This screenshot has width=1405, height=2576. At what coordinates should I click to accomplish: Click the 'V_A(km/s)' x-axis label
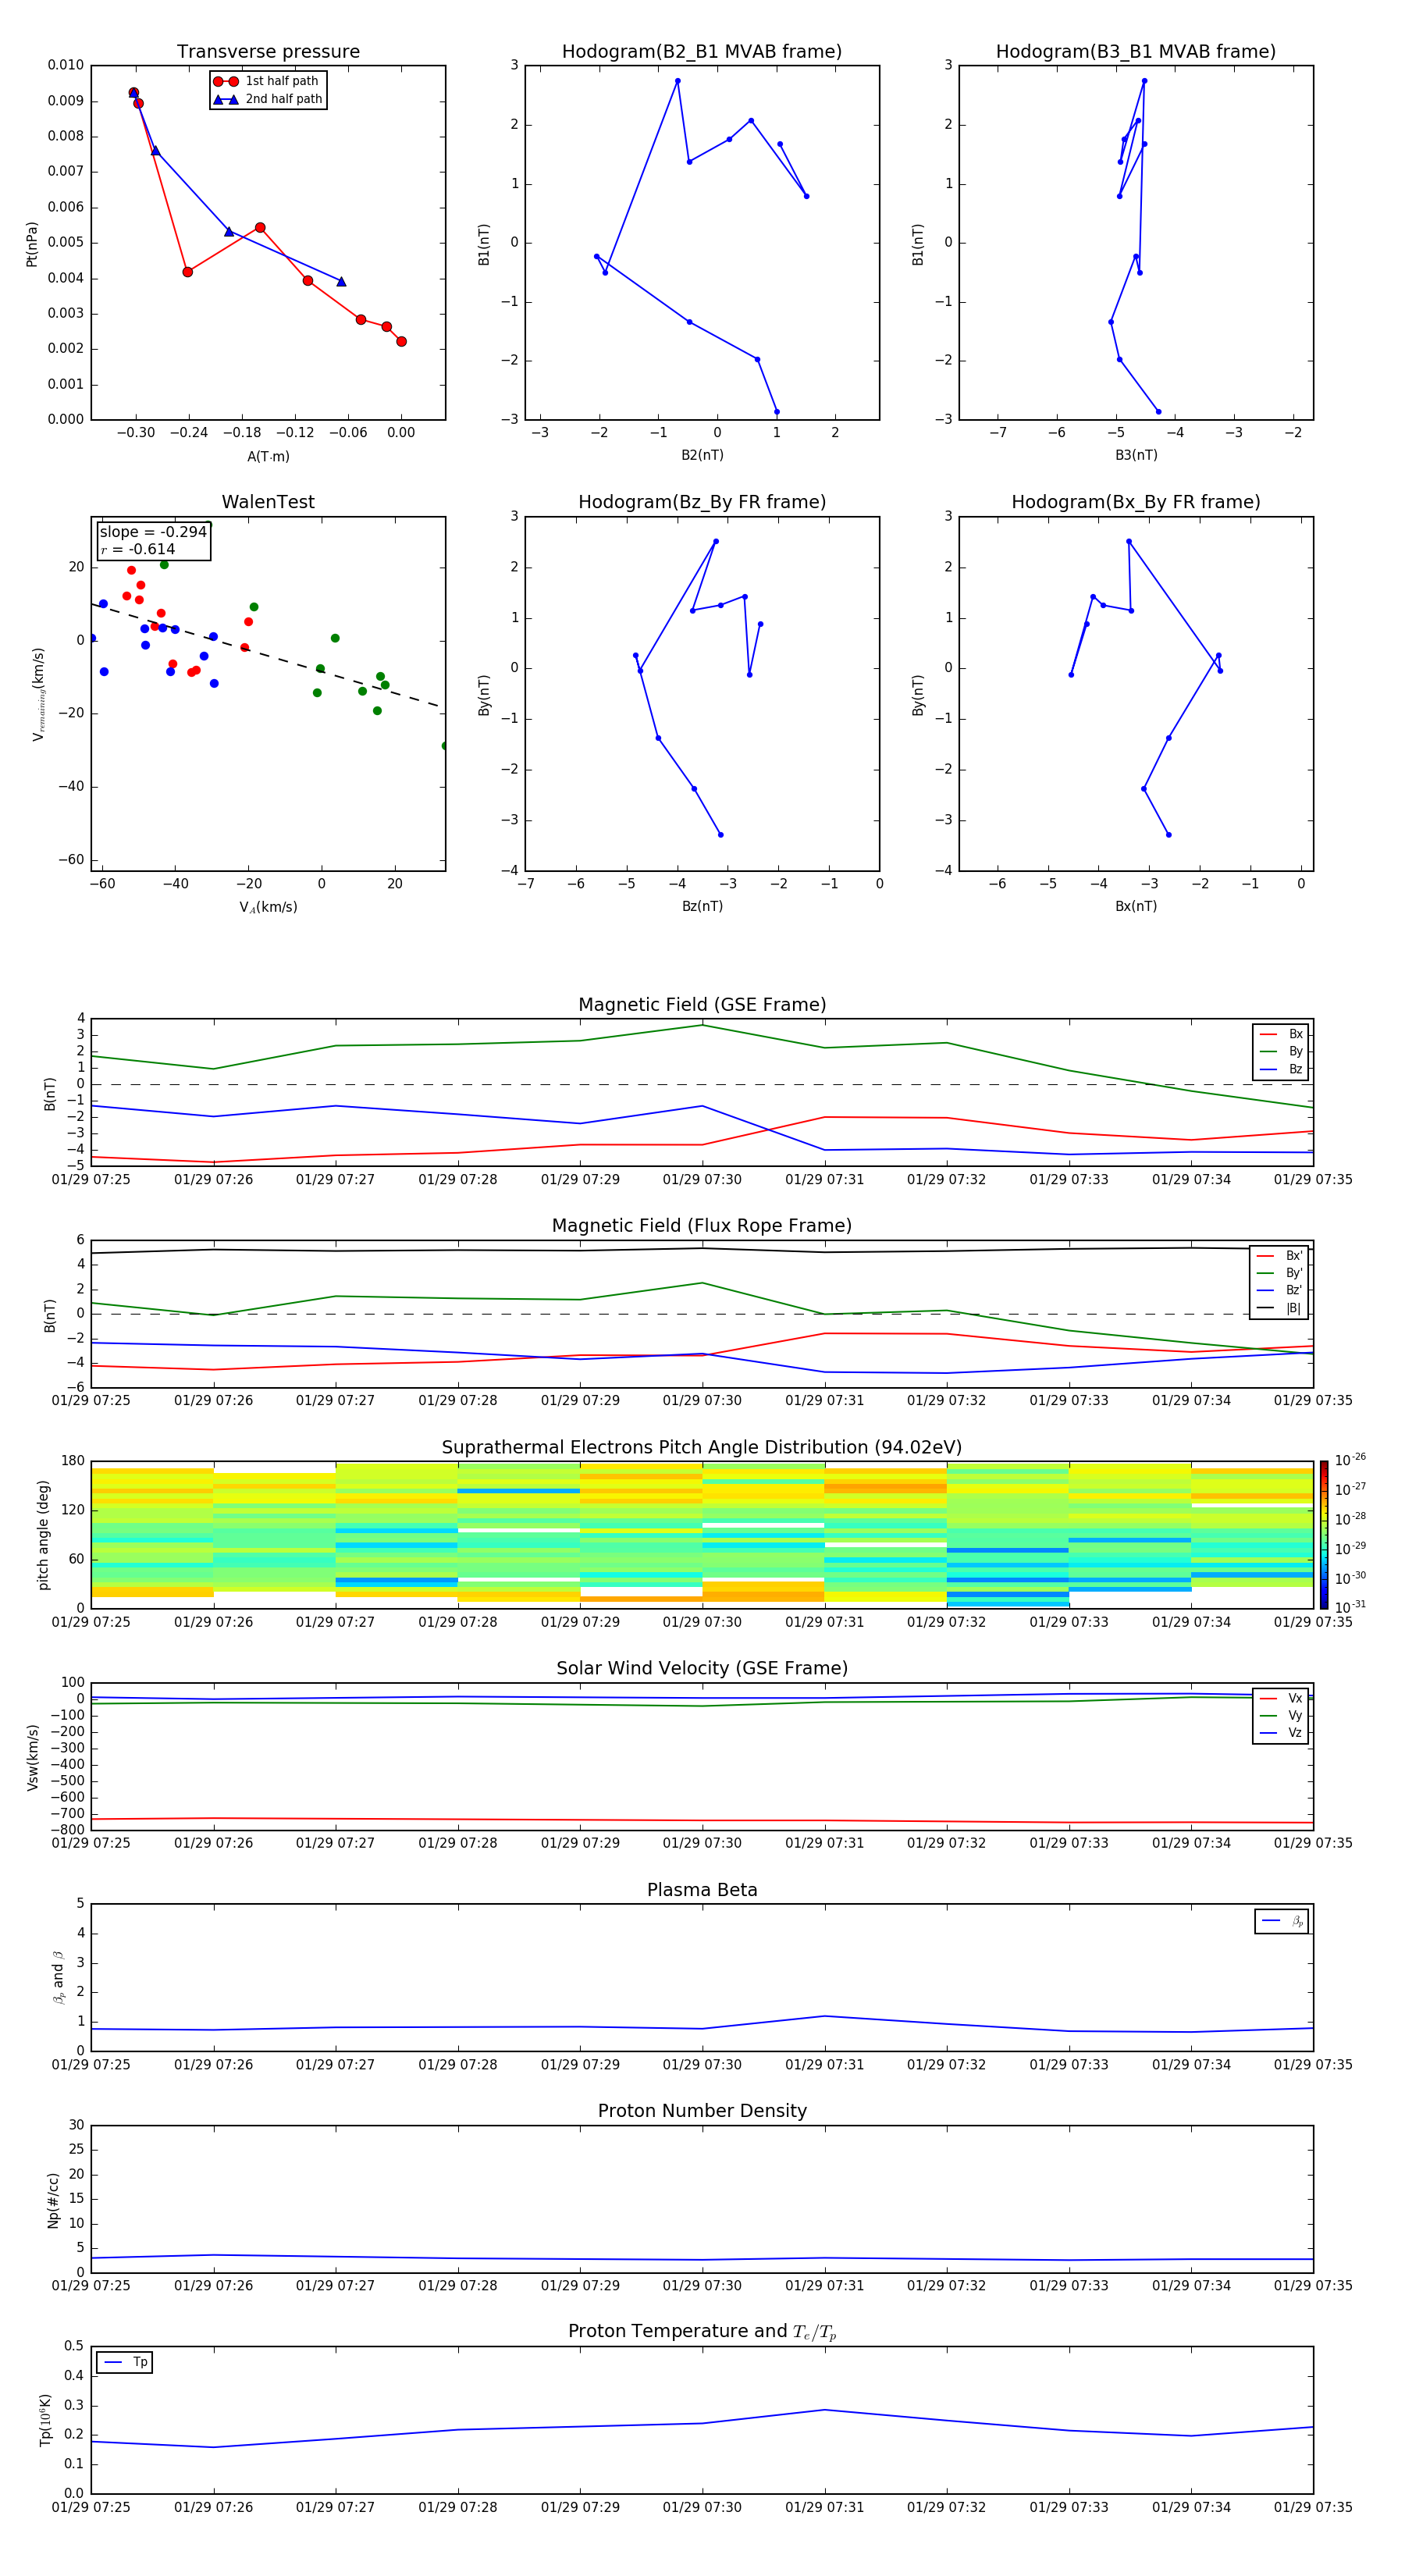[x=268, y=907]
